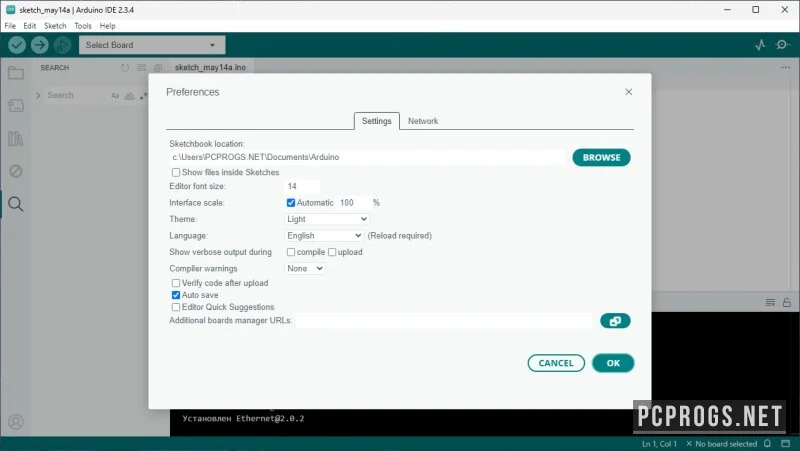Viewport: 800px width, 451px height.
Task: Start the Debug toolbar button
Action: point(62,45)
